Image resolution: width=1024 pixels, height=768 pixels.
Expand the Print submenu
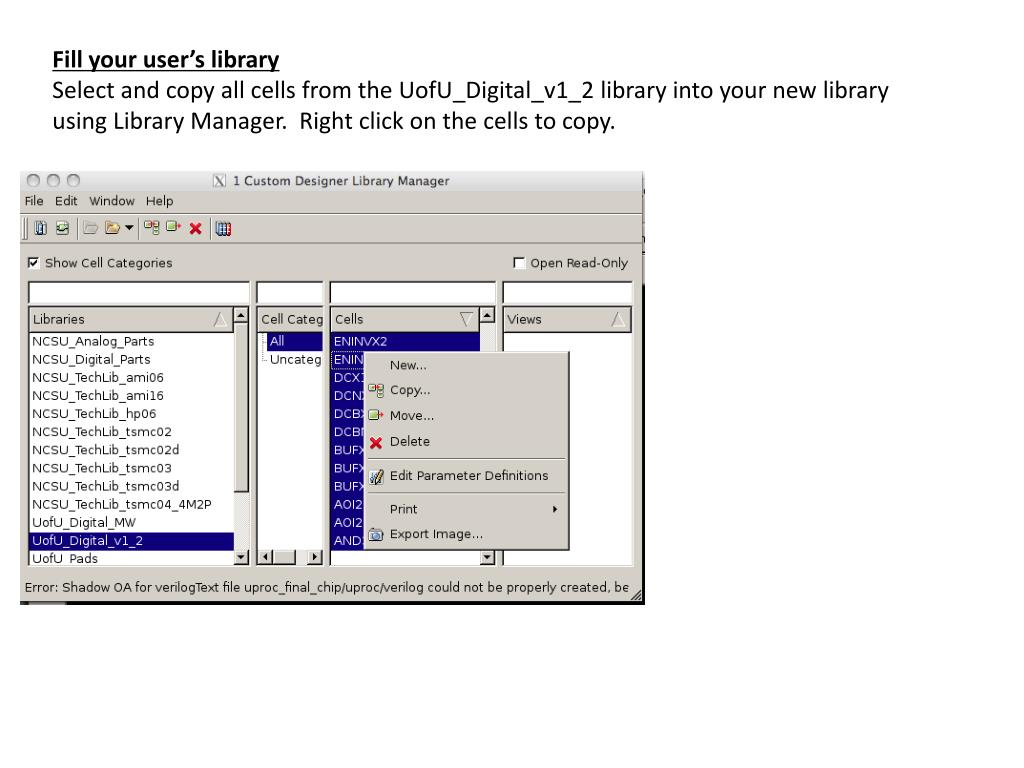pos(466,509)
